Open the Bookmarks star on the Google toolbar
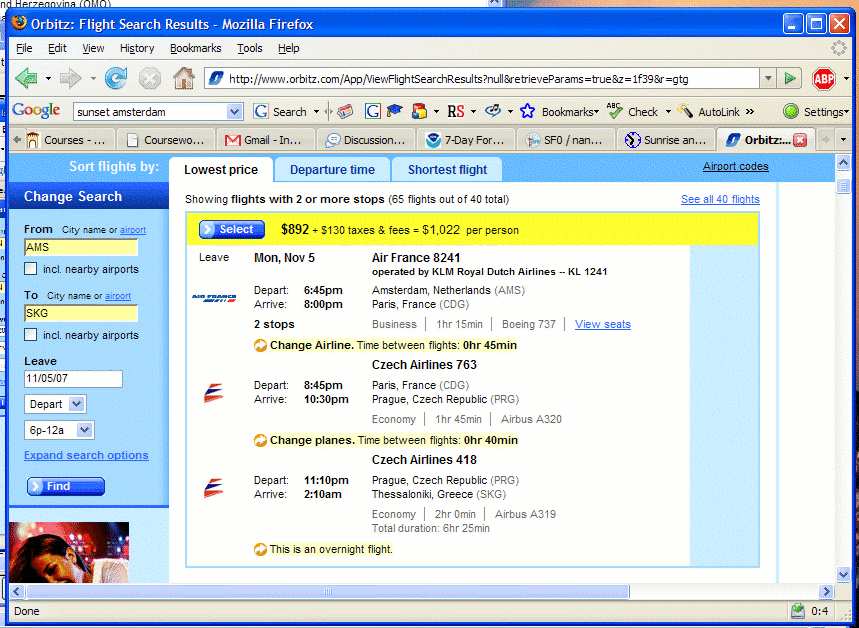Image resolution: width=859 pixels, height=628 pixels. [x=527, y=111]
